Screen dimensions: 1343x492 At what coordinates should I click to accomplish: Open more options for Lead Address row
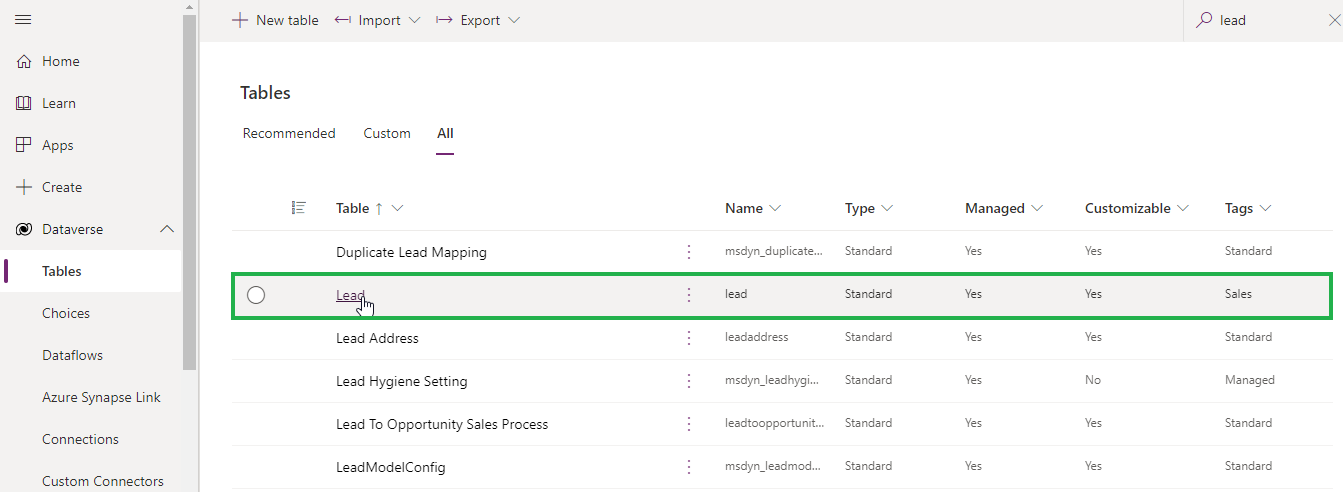pyautogui.click(x=689, y=338)
